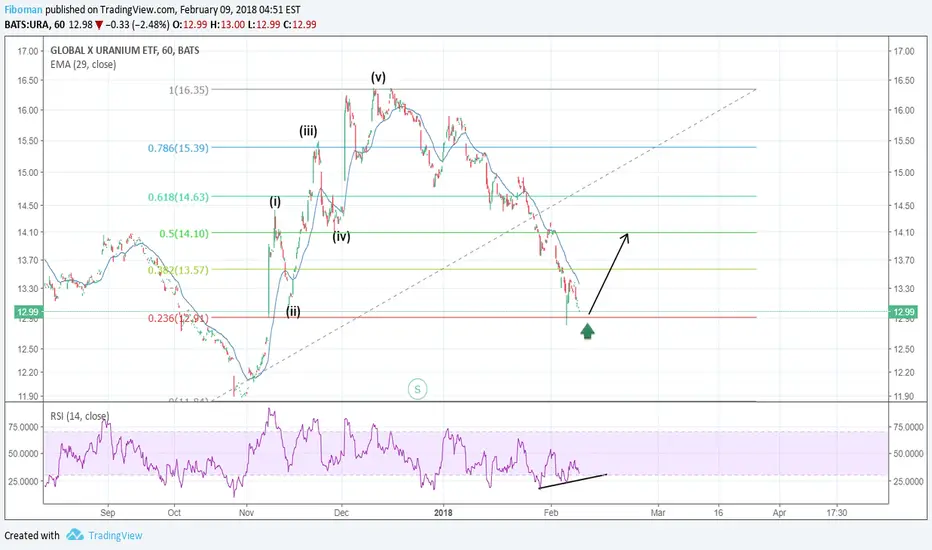Select the (iv) wave label

(341, 237)
